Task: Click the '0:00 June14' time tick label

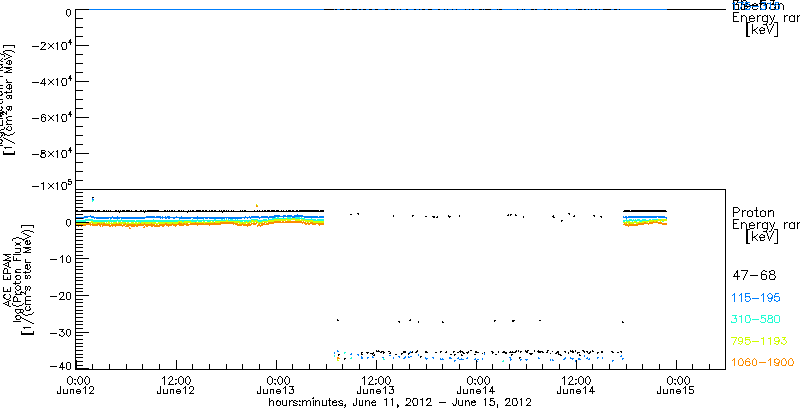Action: pyautogui.click(x=476, y=384)
